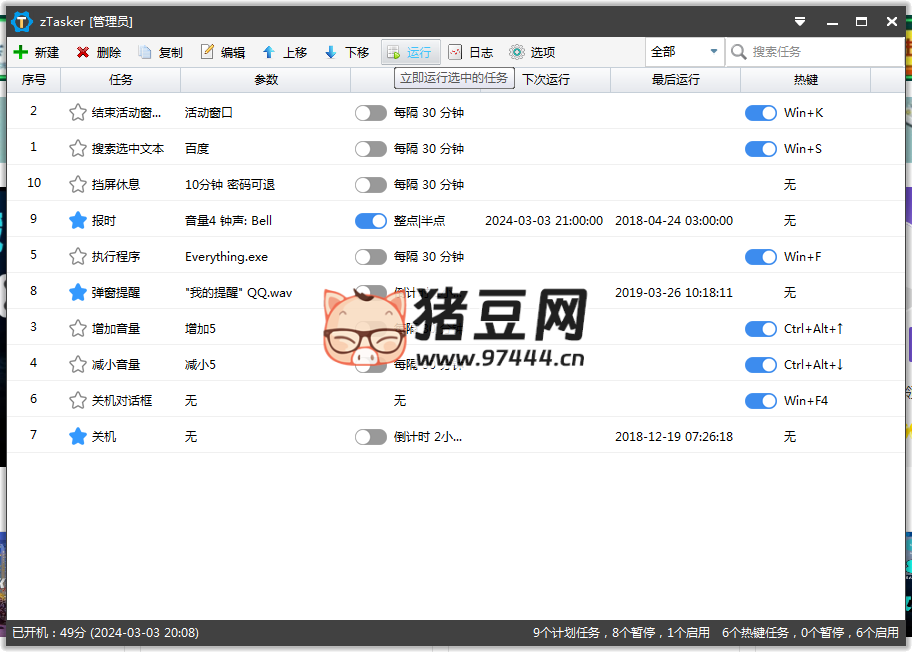Star the 执行程序 task as favorite

[x=77, y=257]
